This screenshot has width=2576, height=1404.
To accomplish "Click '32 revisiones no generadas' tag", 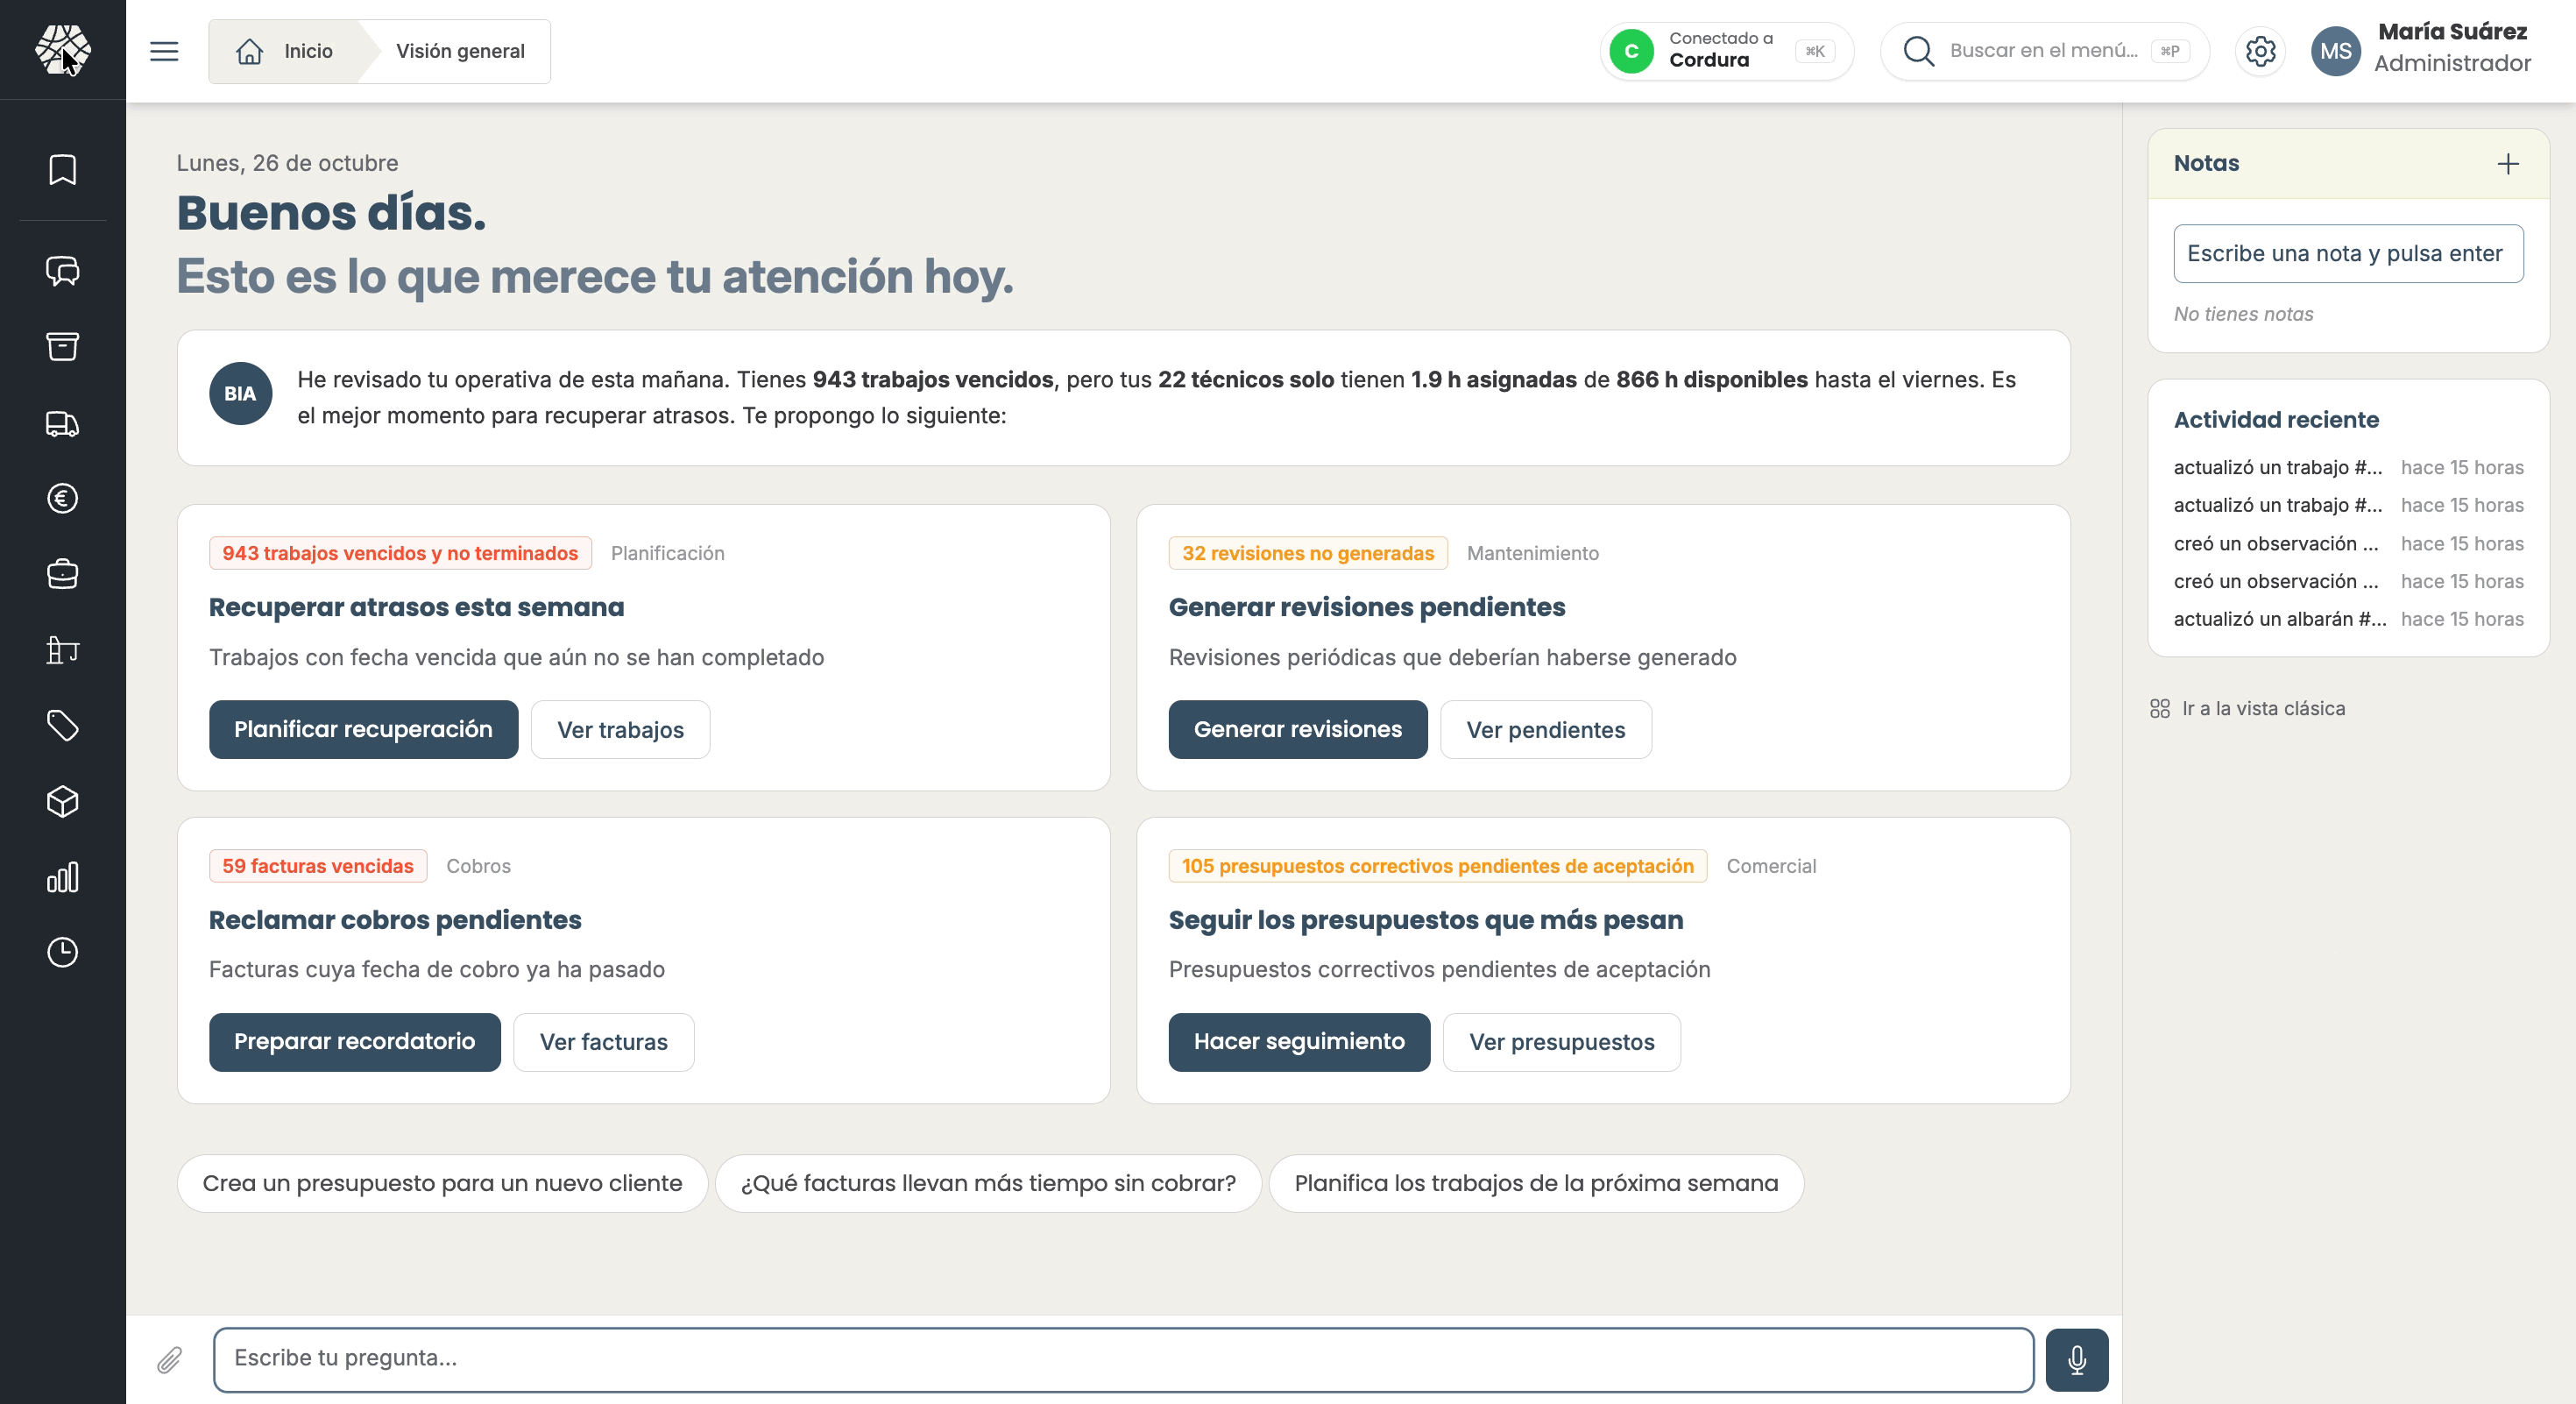I will pyautogui.click(x=1307, y=553).
